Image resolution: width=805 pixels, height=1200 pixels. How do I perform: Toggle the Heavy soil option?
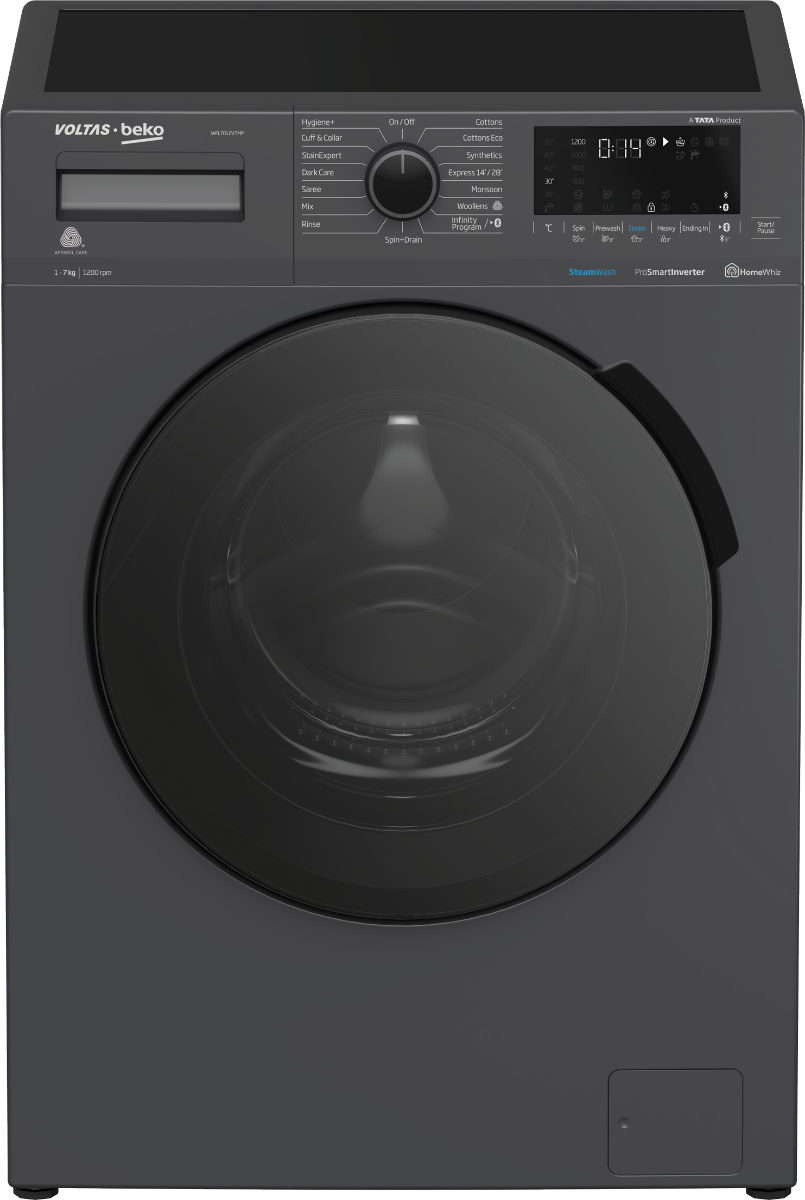coord(666,232)
